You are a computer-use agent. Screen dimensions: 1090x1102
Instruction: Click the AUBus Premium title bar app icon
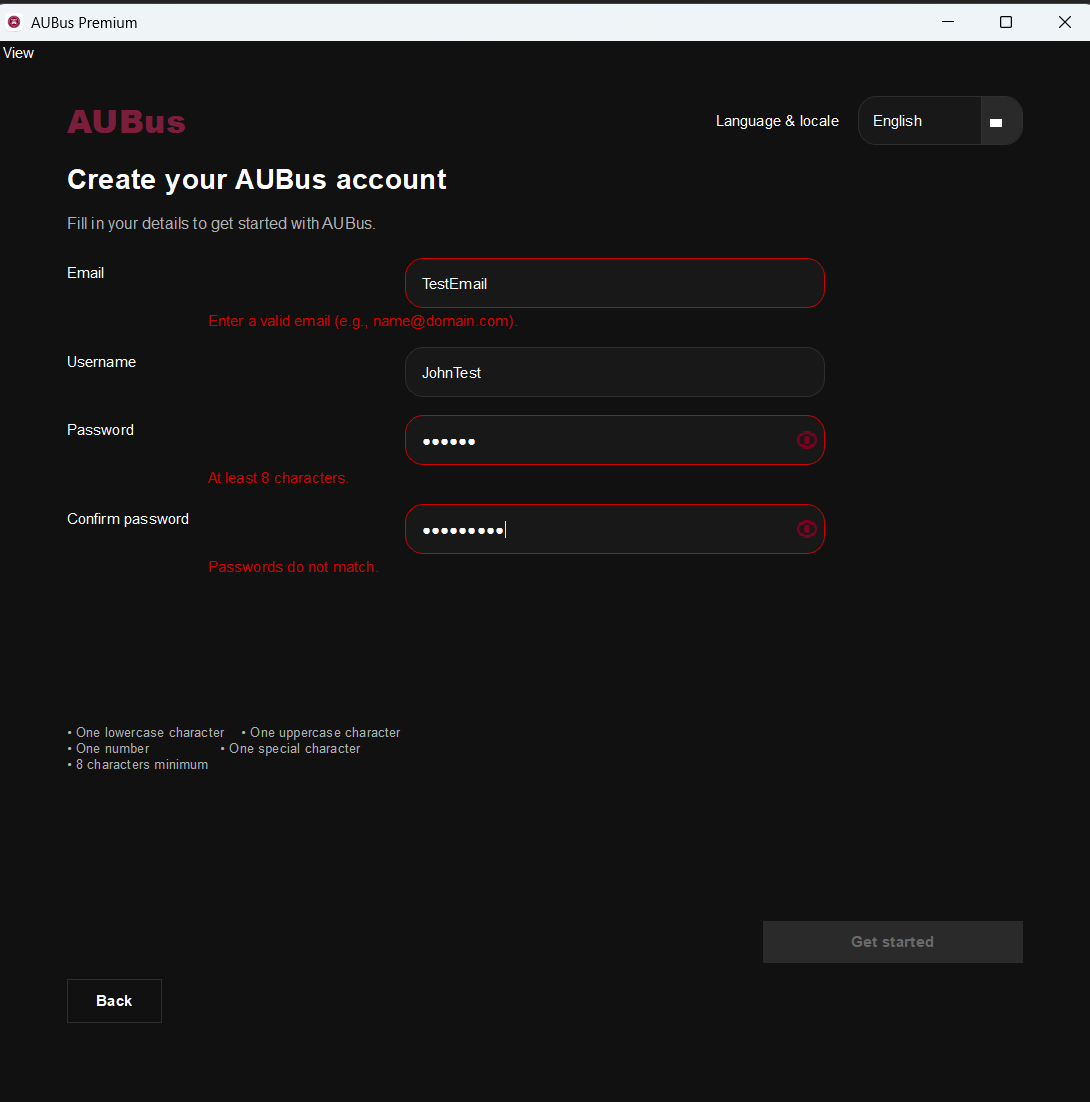pyautogui.click(x=13, y=22)
